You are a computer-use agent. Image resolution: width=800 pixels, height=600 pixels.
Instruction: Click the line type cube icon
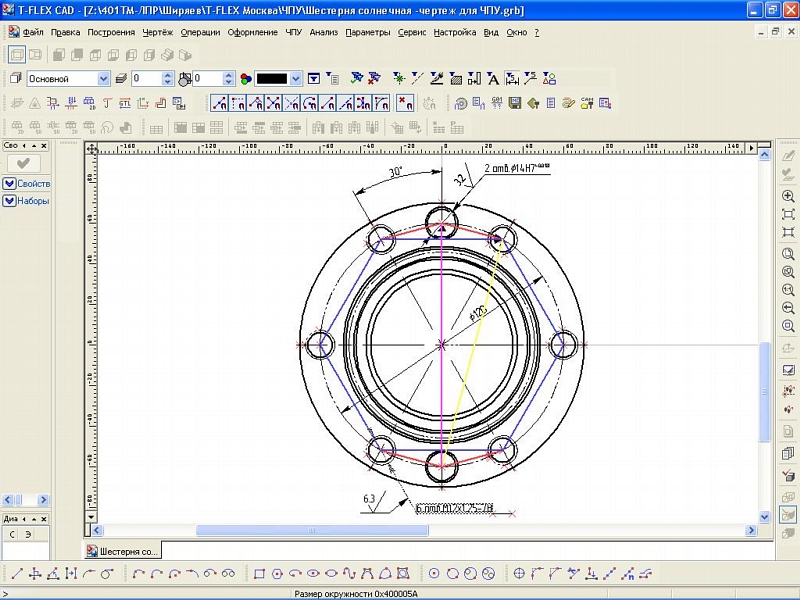pos(16,79)
